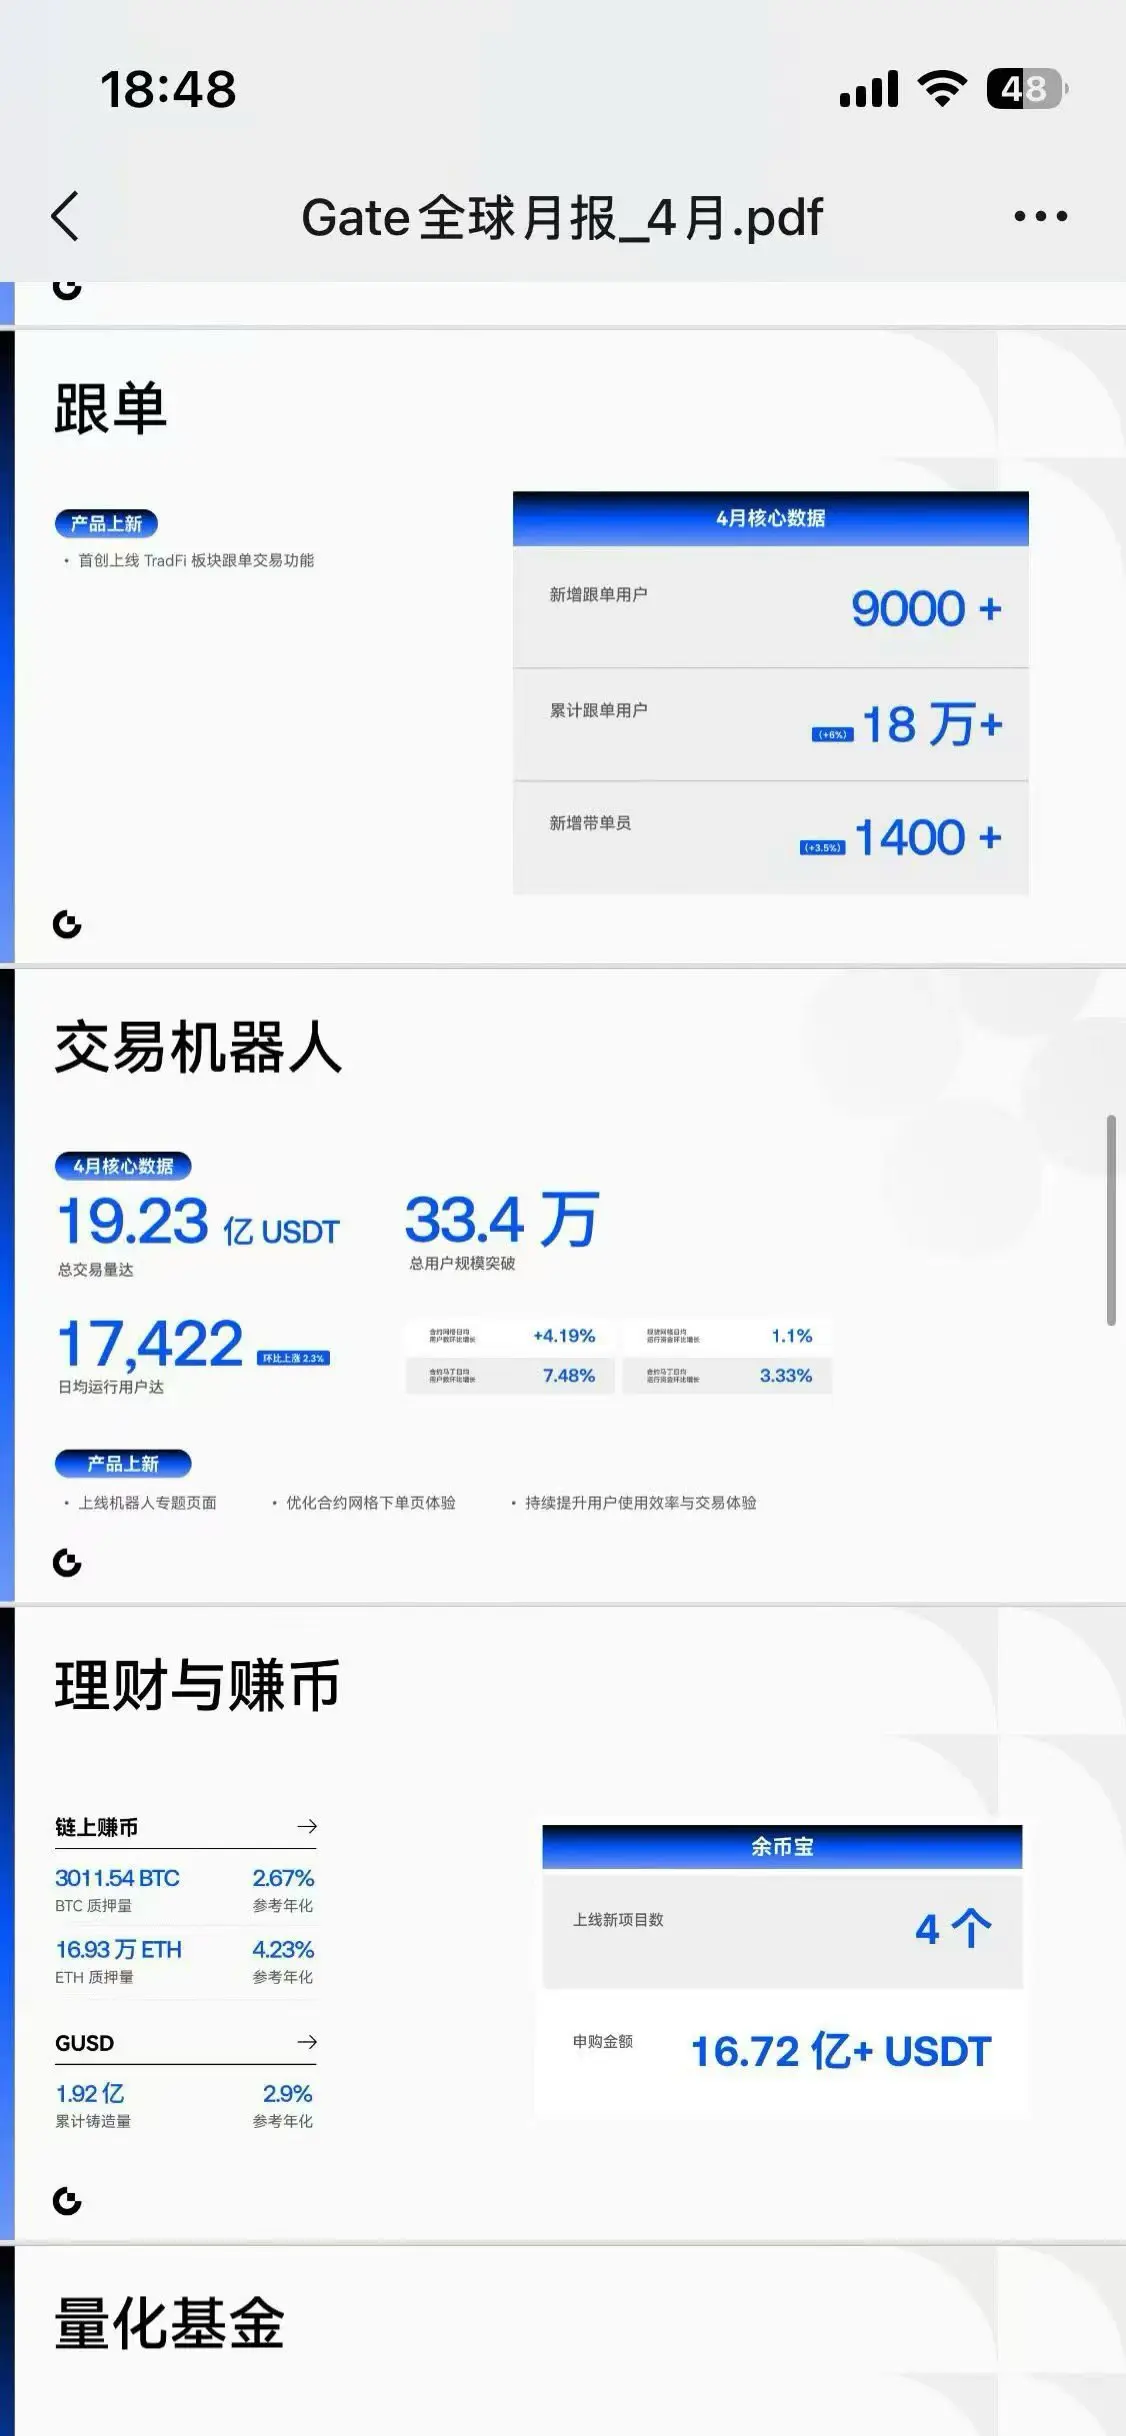Tap the battery indicator showing 48
This screenshot has width=1126, height=2436.
click(x=1027, y=89)
